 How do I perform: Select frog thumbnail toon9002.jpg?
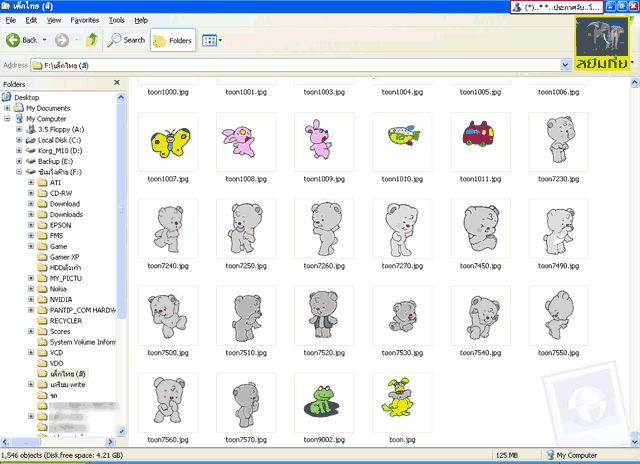(x=324, y=402)
